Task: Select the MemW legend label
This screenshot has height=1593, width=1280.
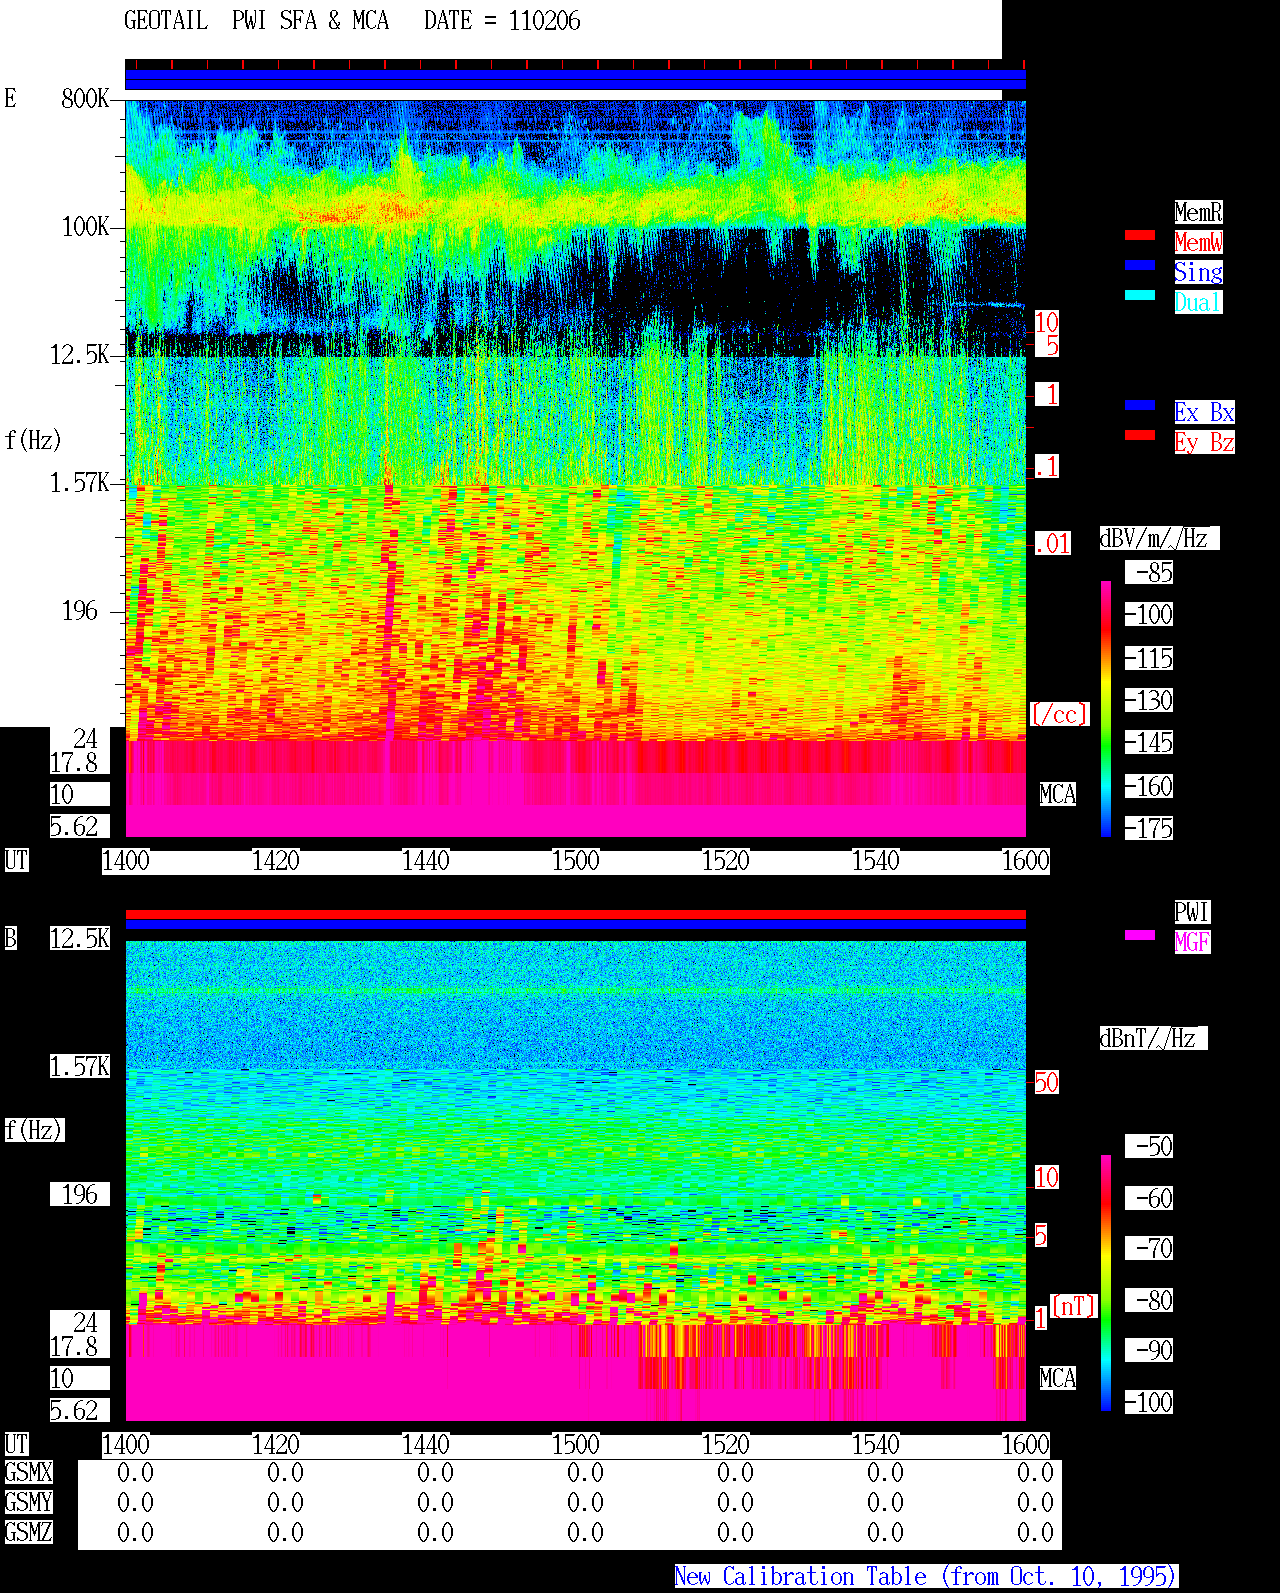Action: tap(1198, 242)
